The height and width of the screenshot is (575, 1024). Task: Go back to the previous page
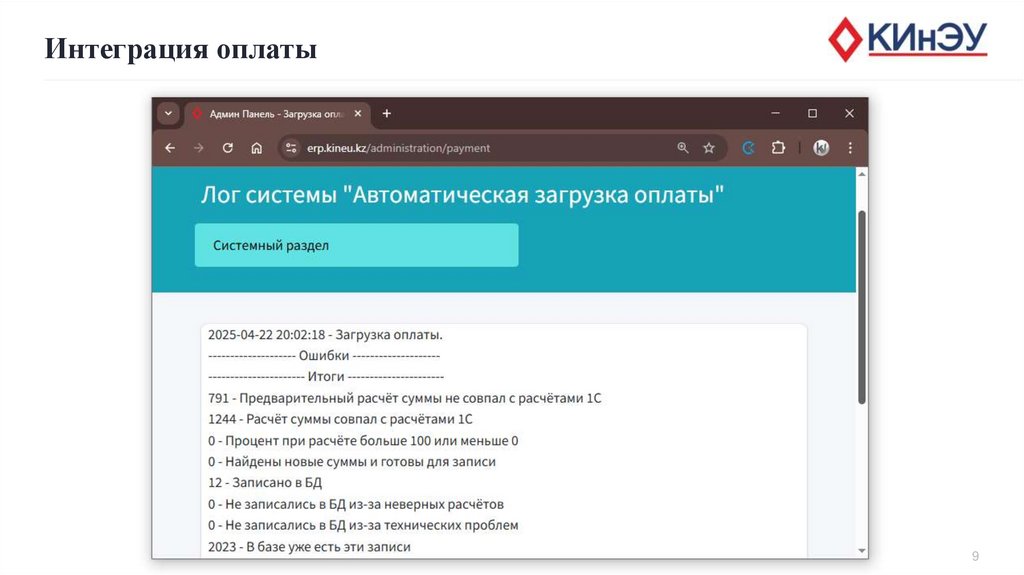click(170, 148)
